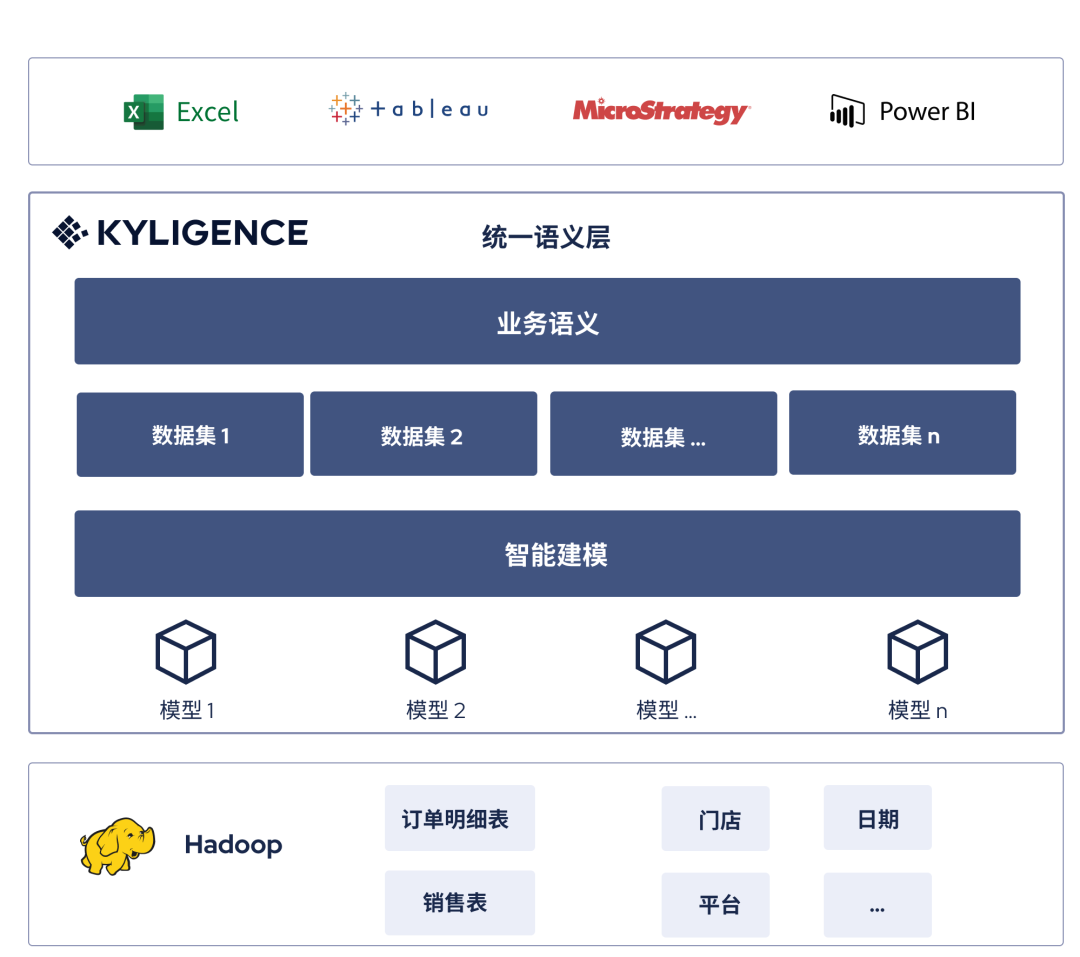Viewport: 1080px width, 957px height.
Task: Click the tableau wordmark text
Action: click(x=430, y=109)
